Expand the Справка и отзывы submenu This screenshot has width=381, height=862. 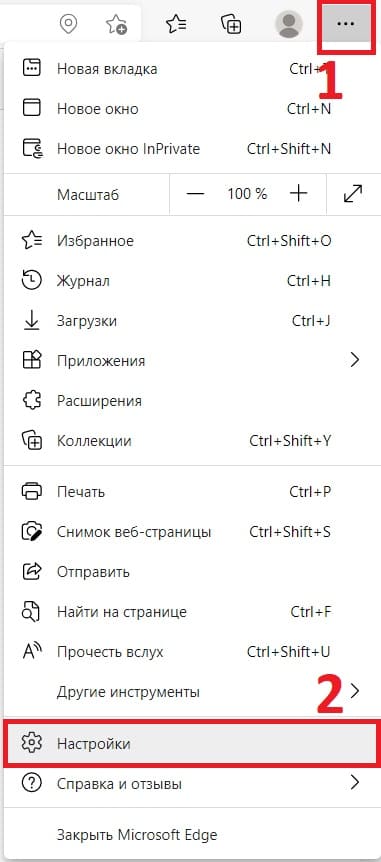[190, 783]
